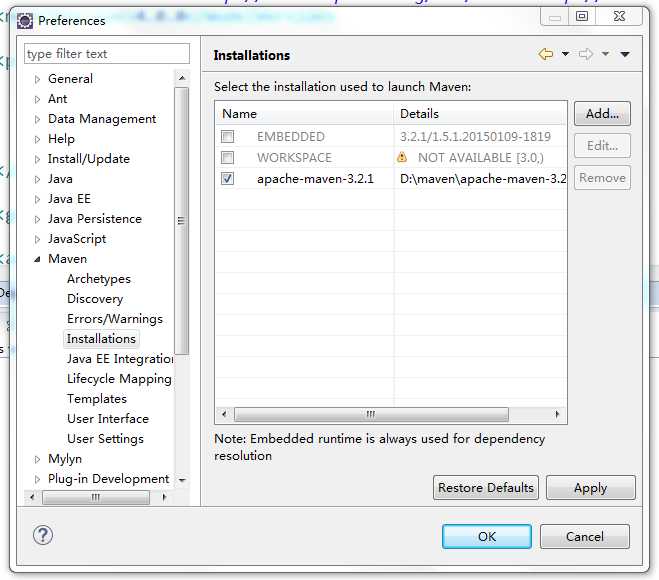
Task: Expand the JavaScript tree node
Action: (37, 239)
